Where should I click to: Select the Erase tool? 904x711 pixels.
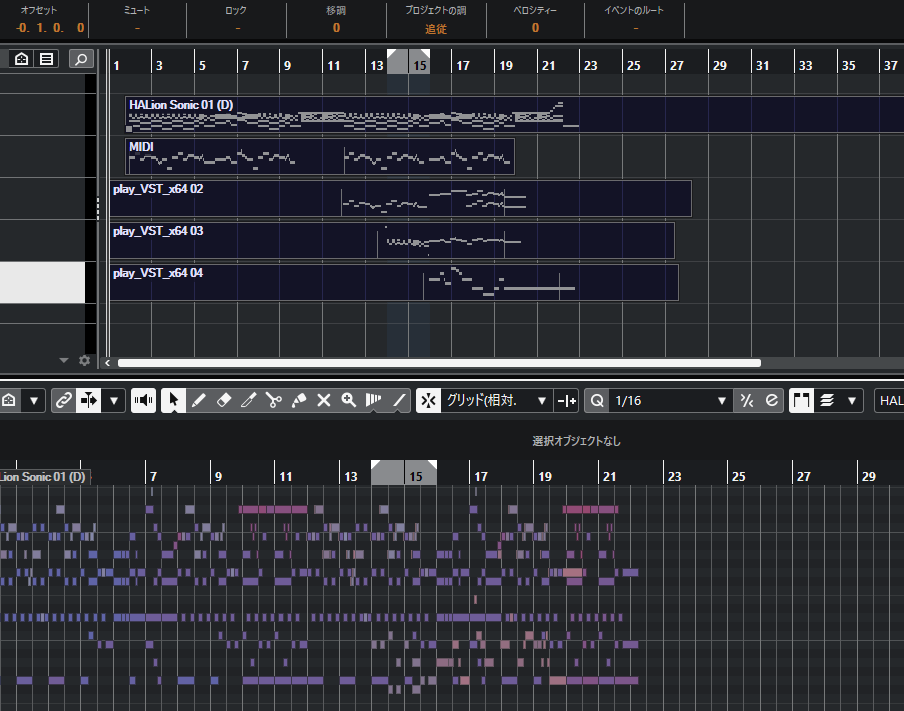(224, 400)
